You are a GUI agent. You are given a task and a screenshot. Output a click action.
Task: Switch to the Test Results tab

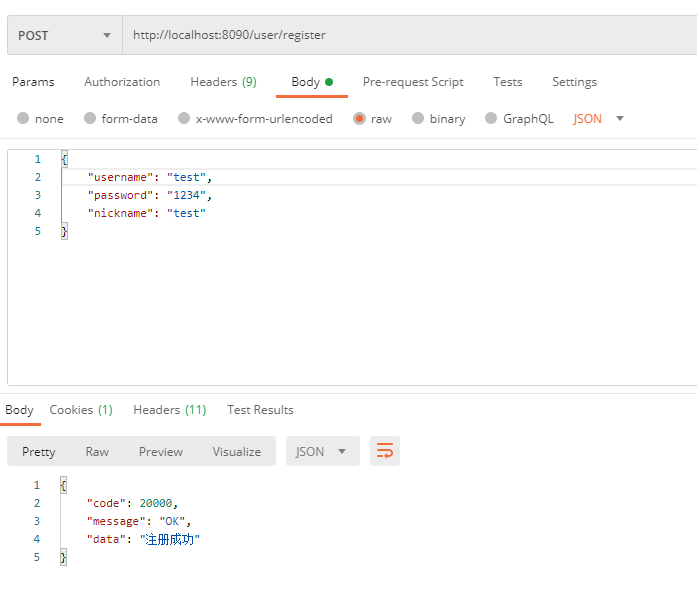(260, 410)
